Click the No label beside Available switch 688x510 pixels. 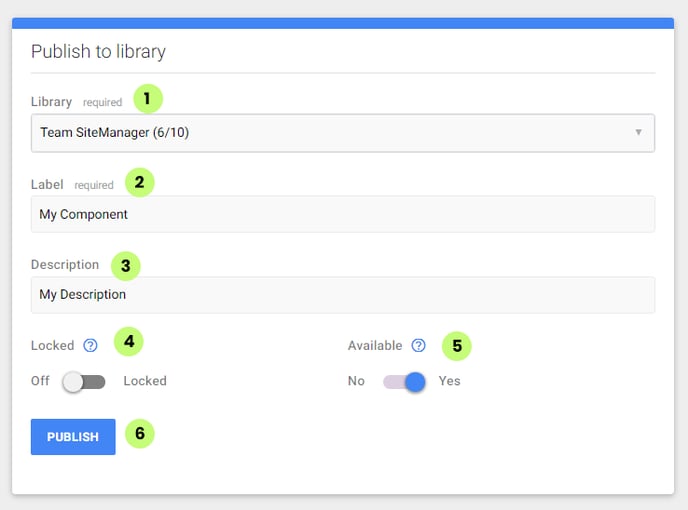click(x=356, y=381)
